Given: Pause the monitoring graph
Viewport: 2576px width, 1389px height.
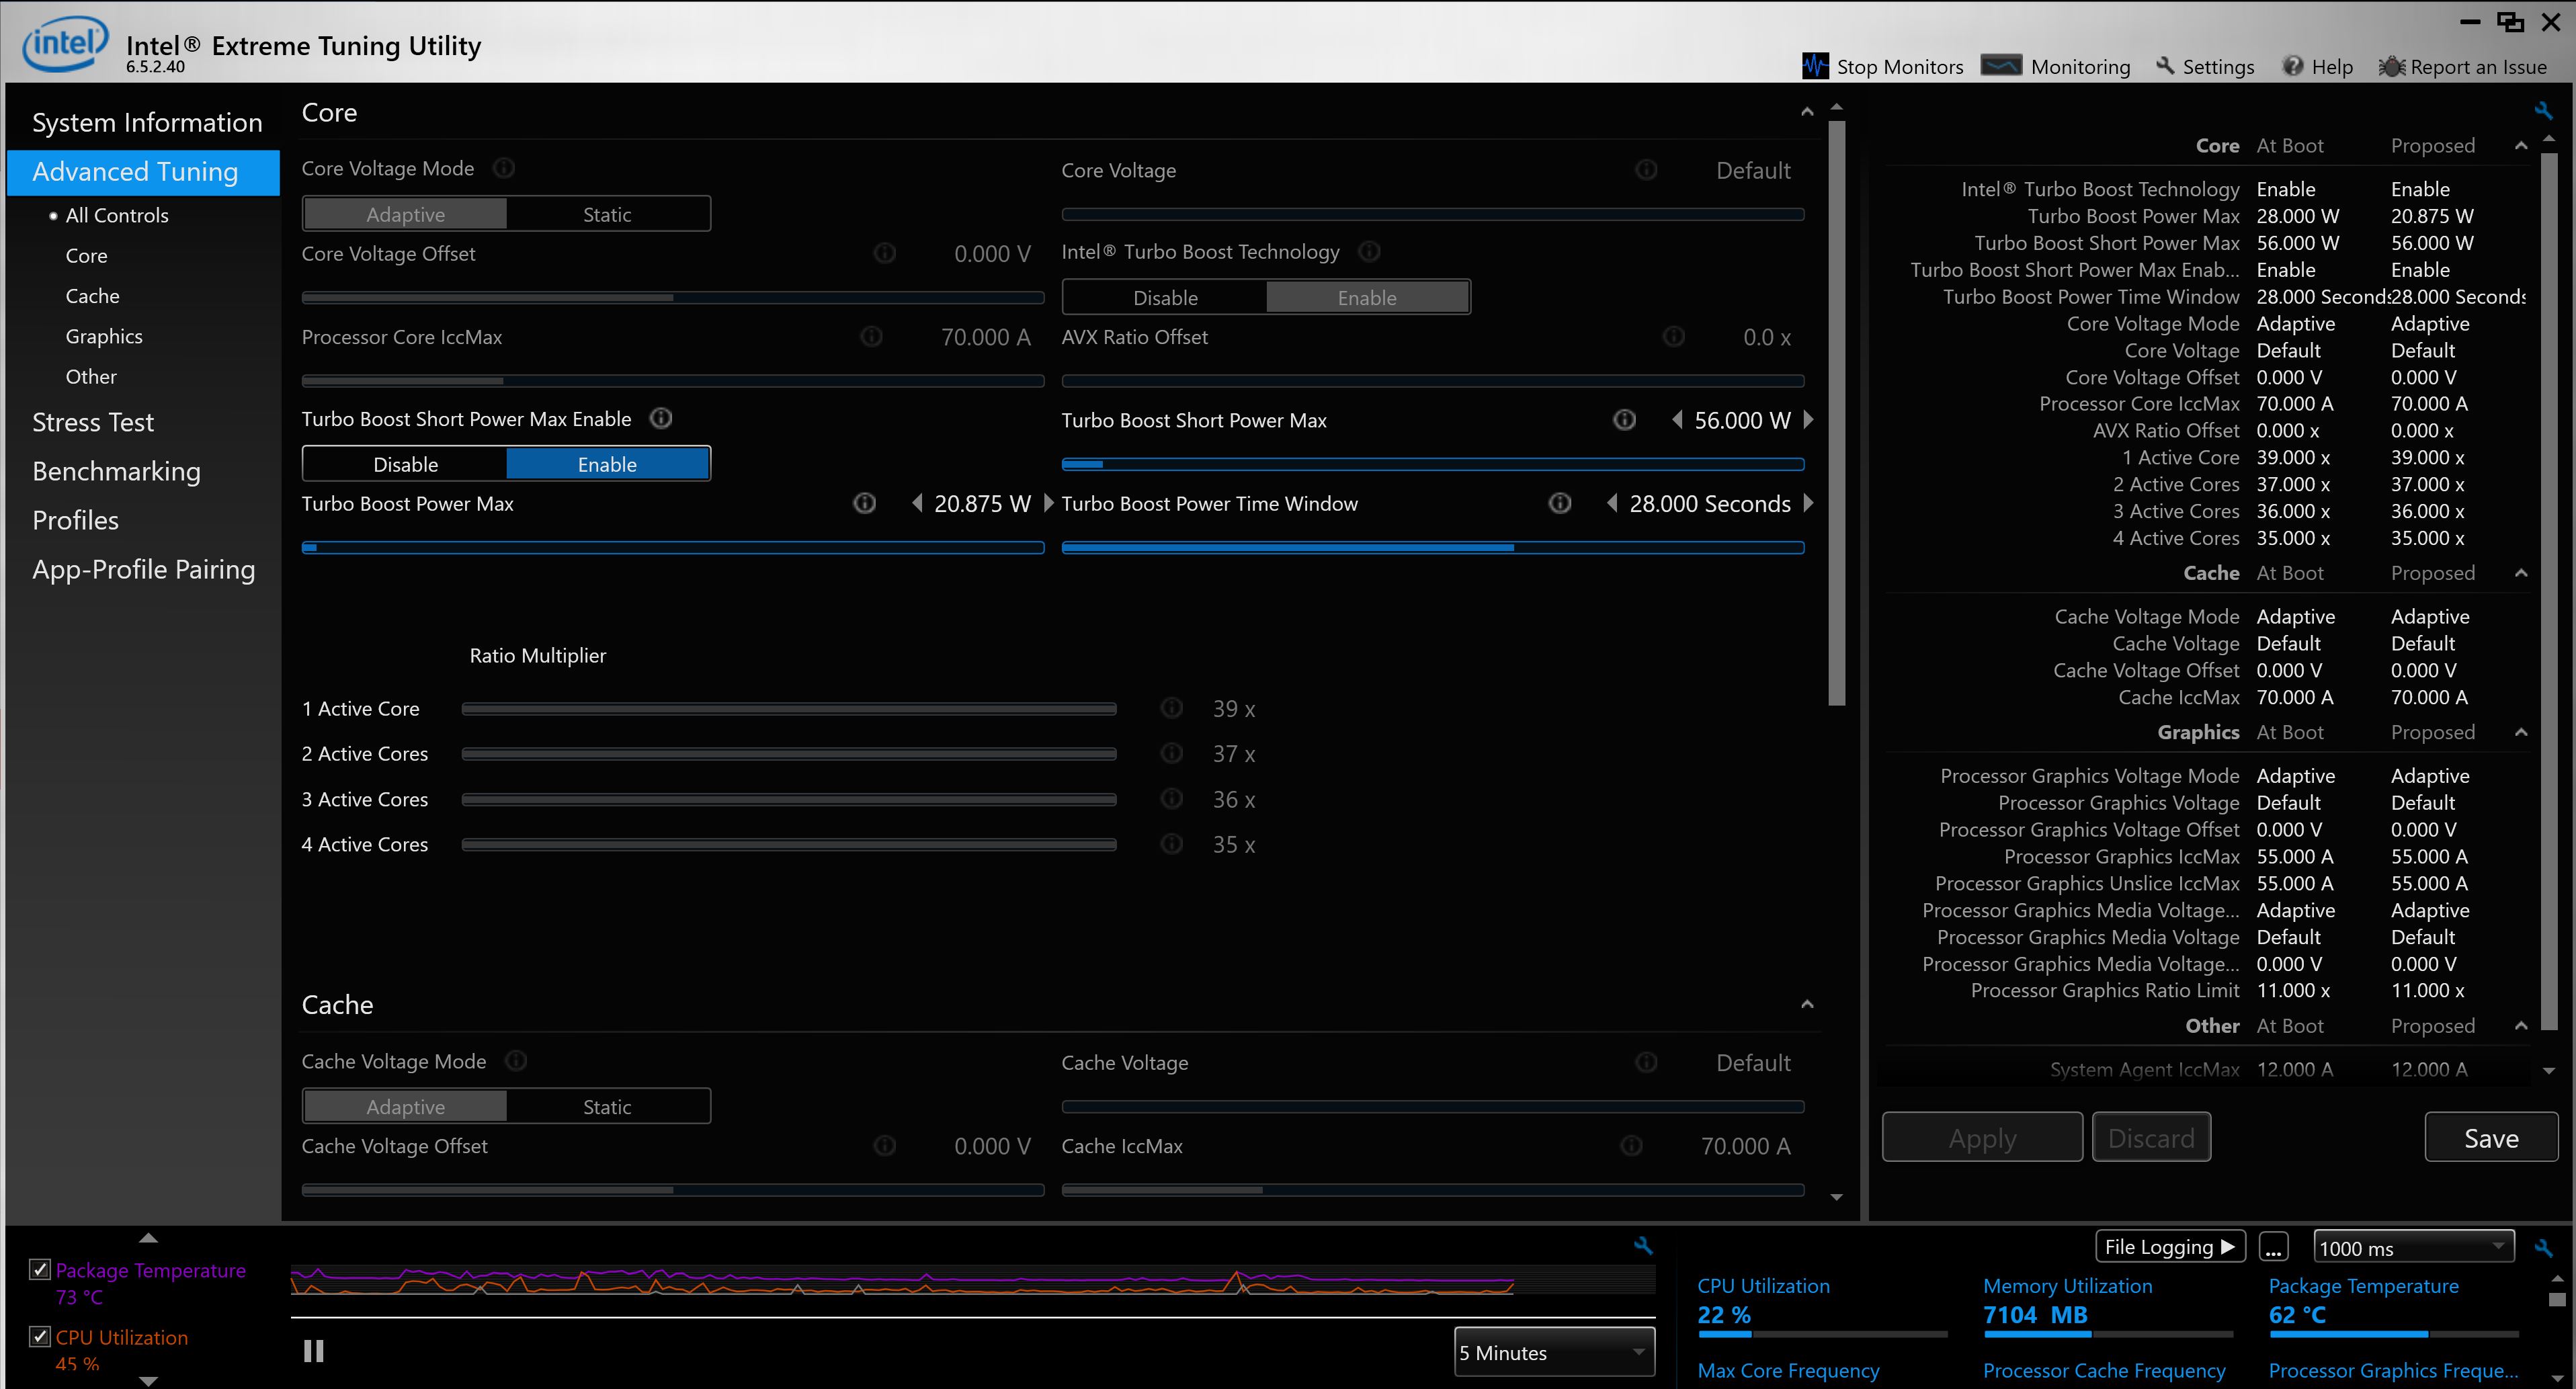Looking at the screenshot, I should 313,1351.
